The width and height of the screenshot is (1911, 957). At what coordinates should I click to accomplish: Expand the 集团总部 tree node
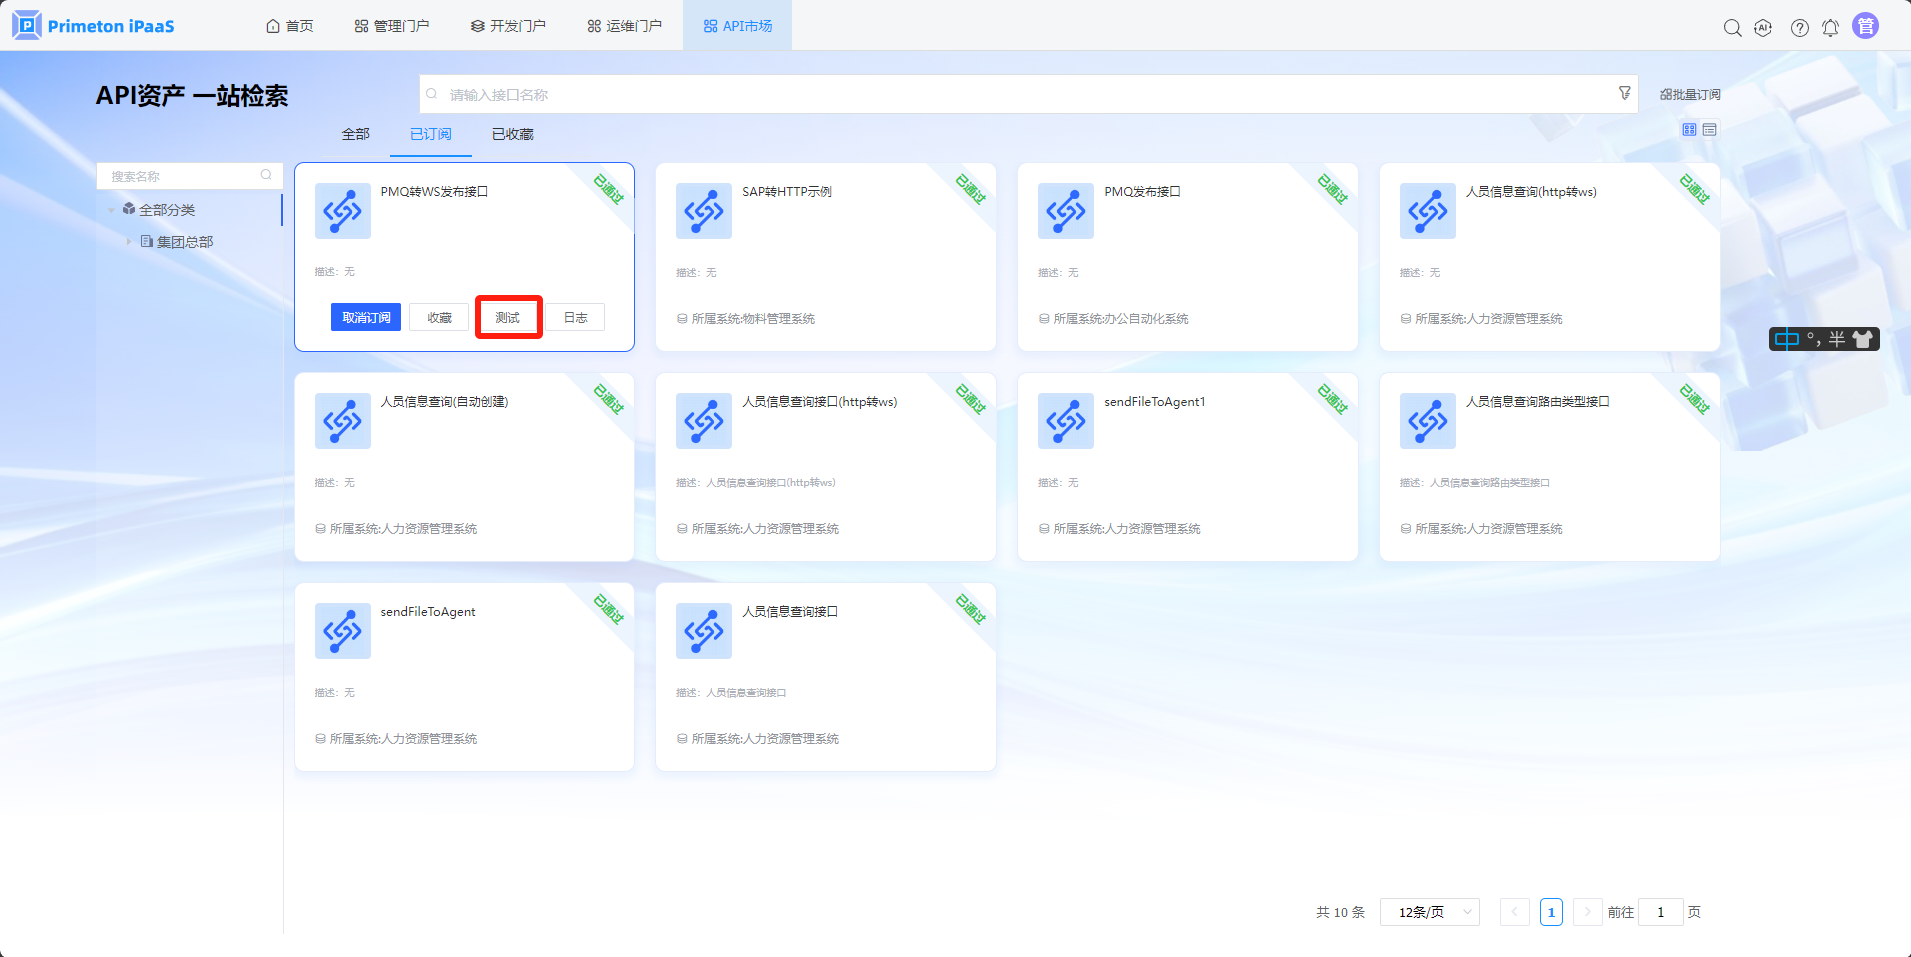coord(129,242)
